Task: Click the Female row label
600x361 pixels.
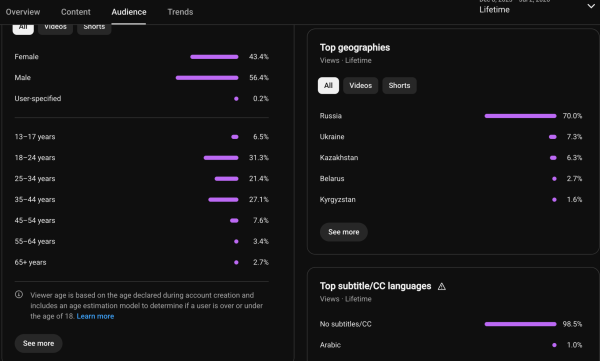Action: click(26, 57)
